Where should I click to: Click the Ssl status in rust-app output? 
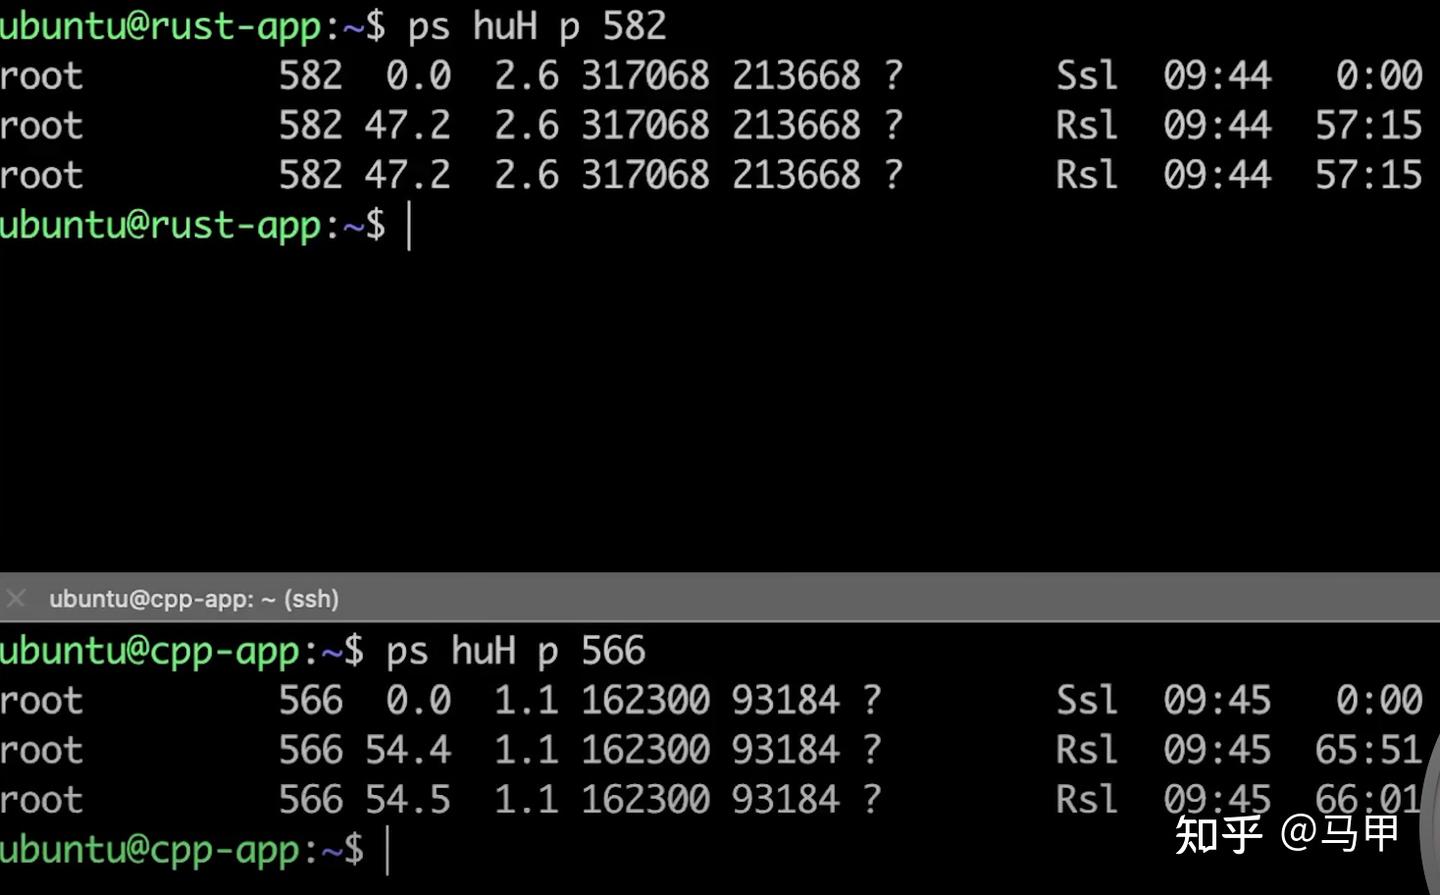pyautogui.click(x=1086, y=76)
